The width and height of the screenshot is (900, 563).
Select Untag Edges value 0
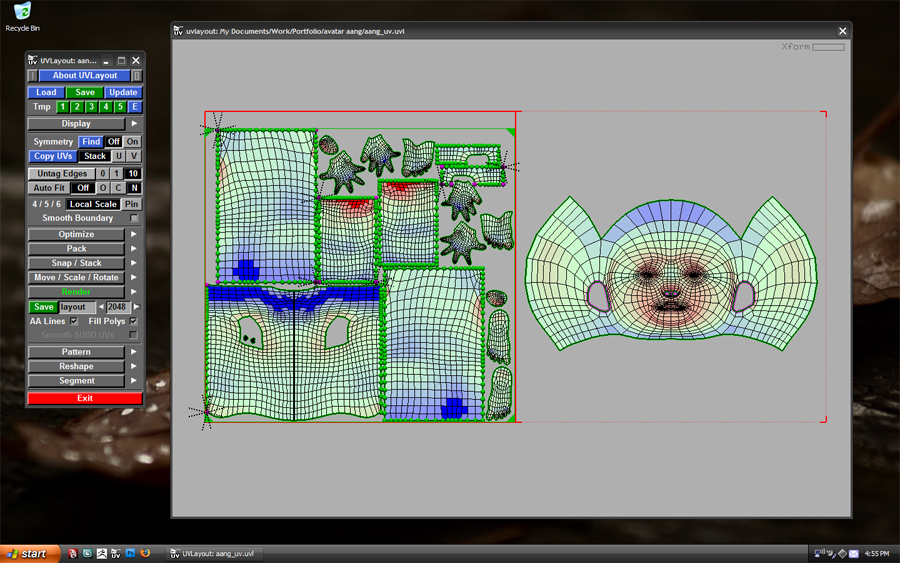[103, 173]
